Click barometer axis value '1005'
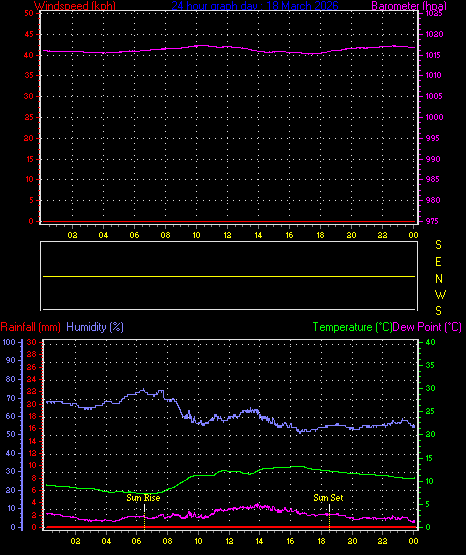 tap(434, 96)
